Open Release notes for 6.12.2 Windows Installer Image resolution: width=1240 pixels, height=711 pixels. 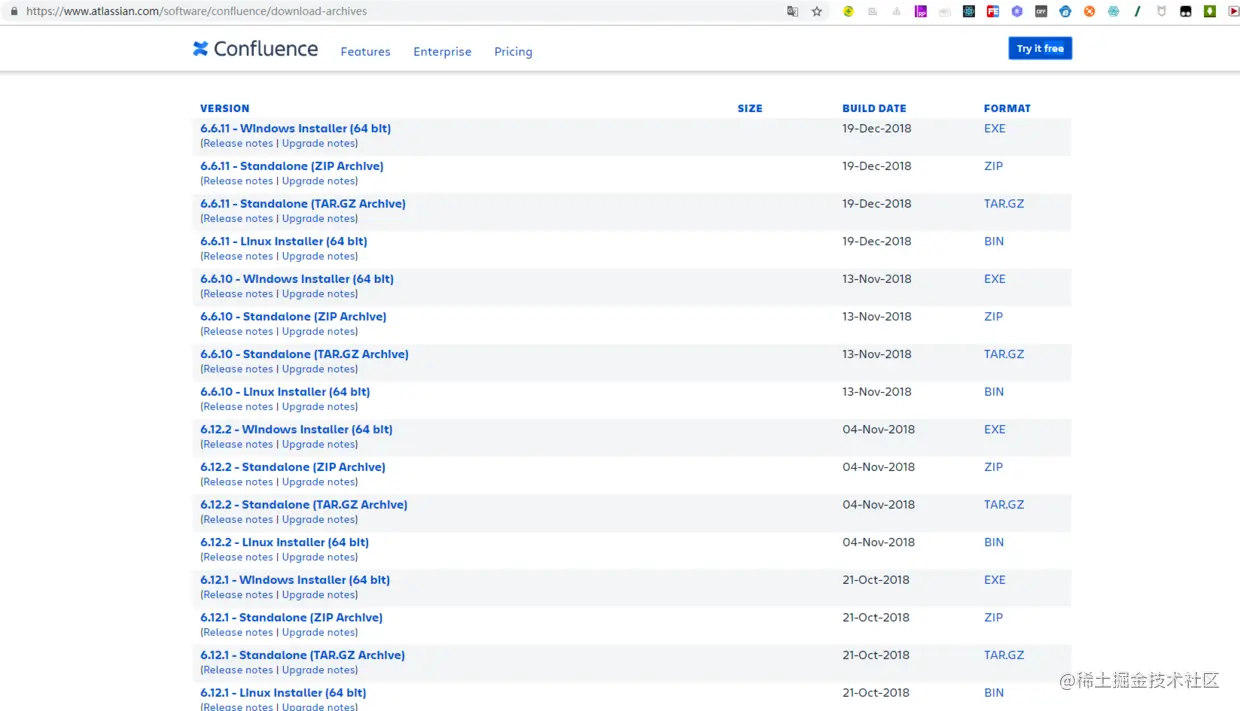(x=238, y=444)
